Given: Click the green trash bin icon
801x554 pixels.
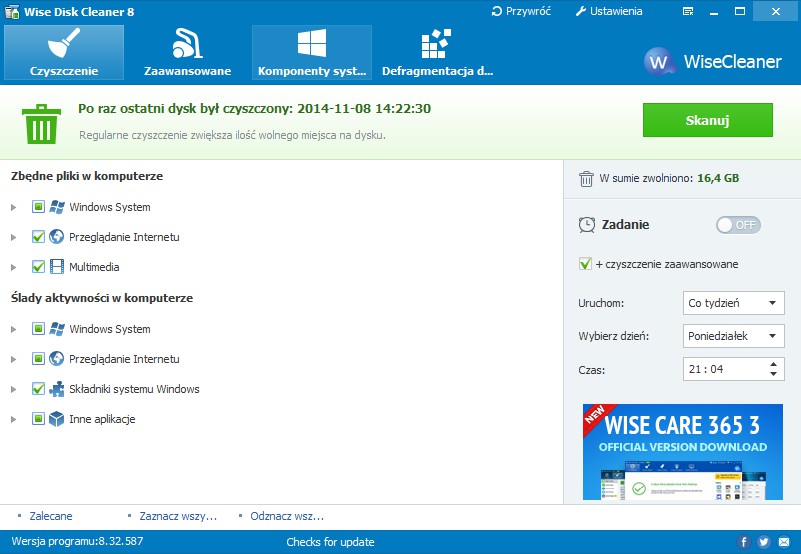Looking at the screenshot, I should click(x=41, y=124).
